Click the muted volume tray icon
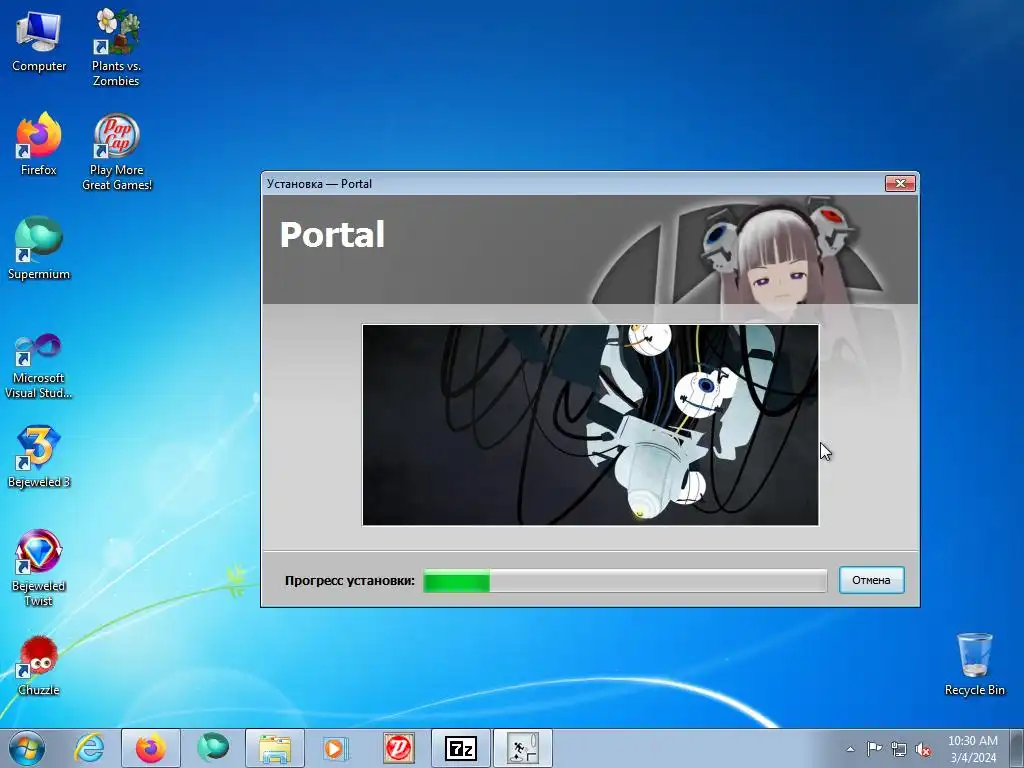1024x768 pixels. point(923,749)
